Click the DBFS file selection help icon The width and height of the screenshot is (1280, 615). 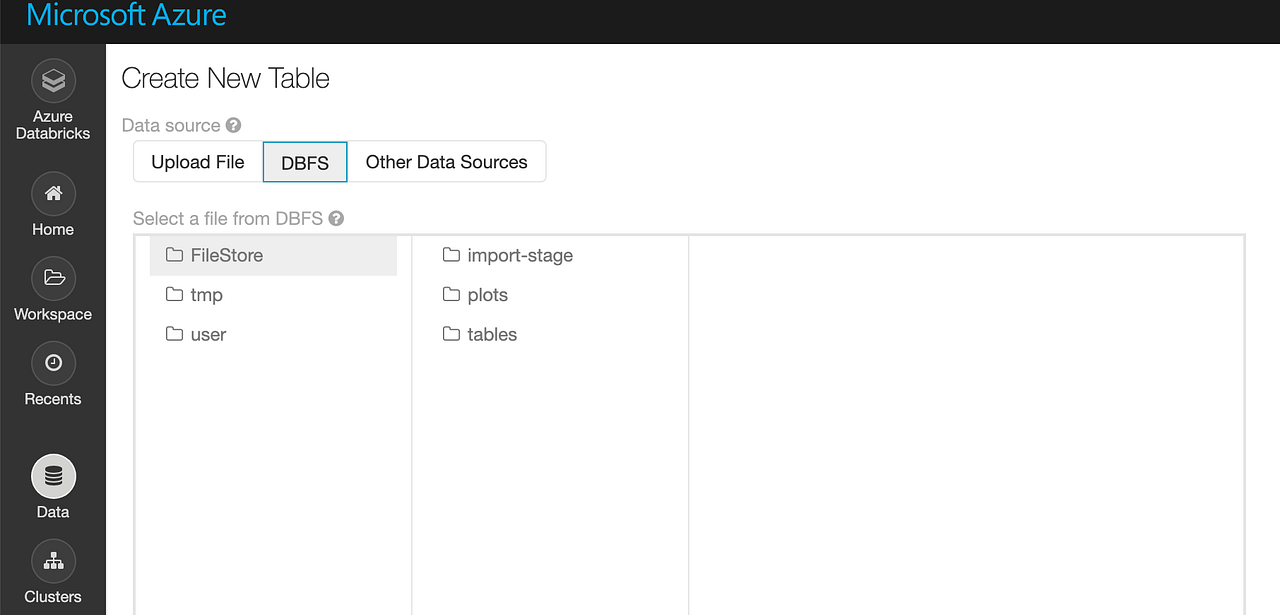point(336,218)
